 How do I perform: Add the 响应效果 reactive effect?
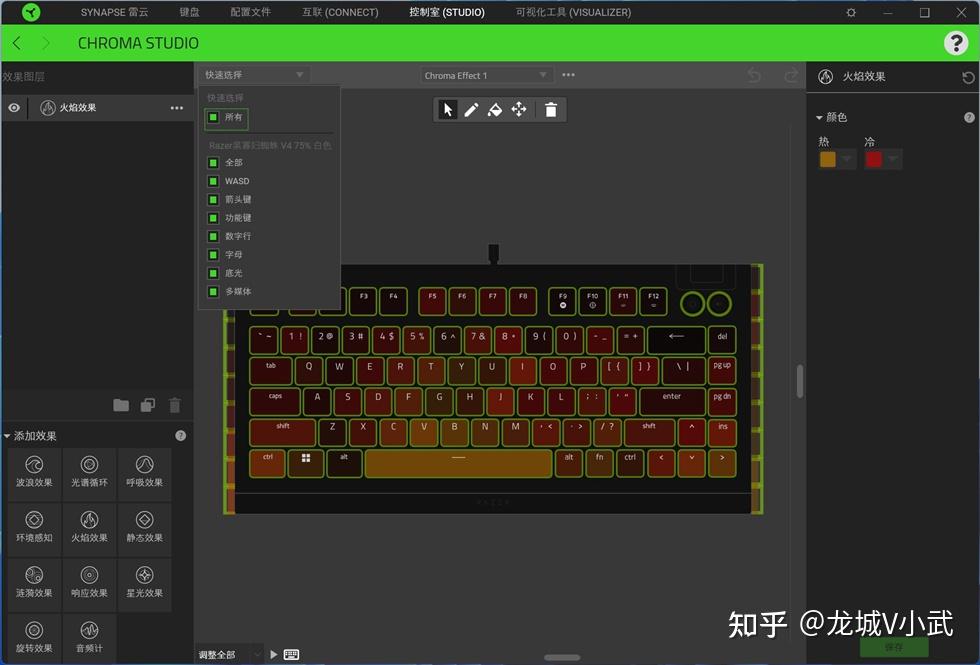pyautogui.click(x=89, y=583)
